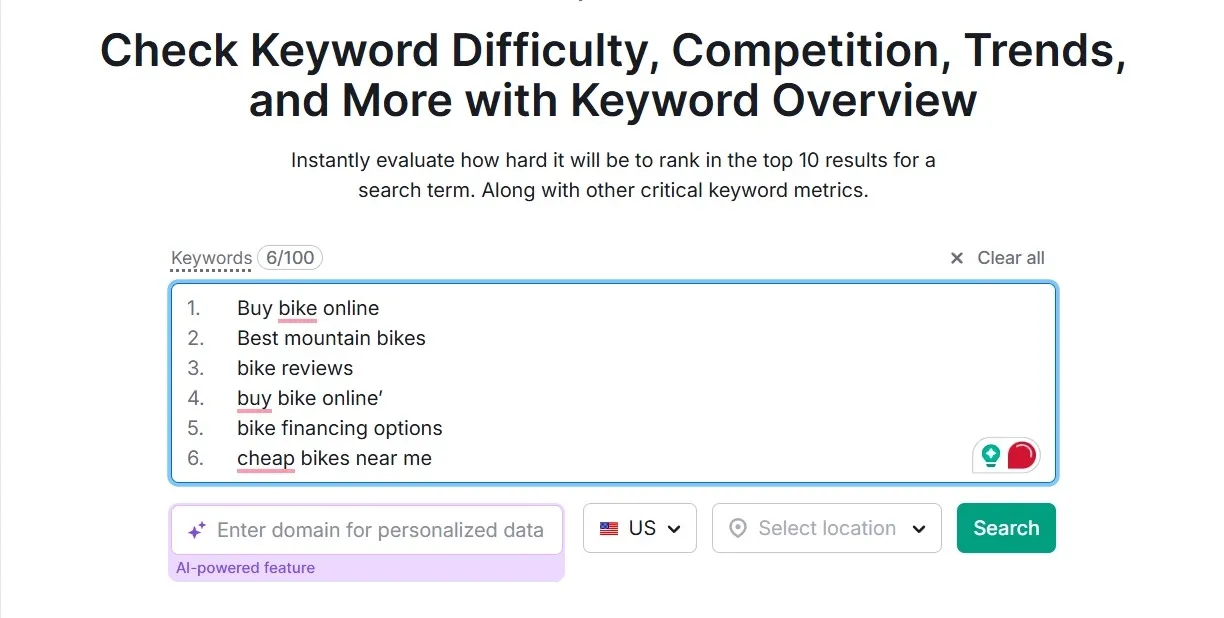Image resolution: width=1224 pixels, height=618 pixels.
Task: Click the 'bike financing options' keyword line
Action: pyautogui.click(x=339, y=428)
